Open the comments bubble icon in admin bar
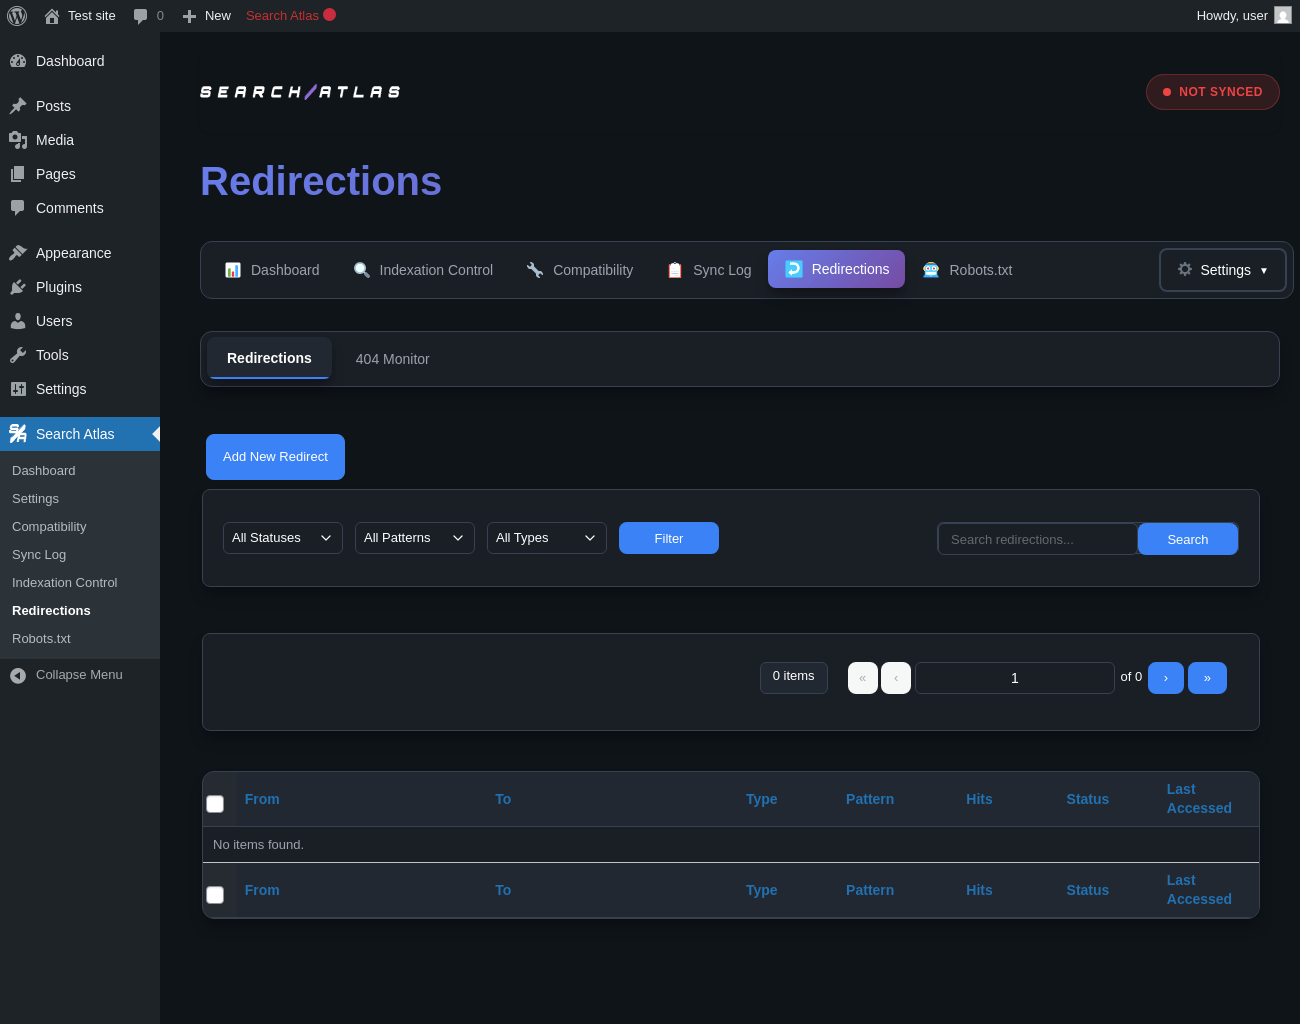Screen dimensions: 1300x1024 [140, 16]
